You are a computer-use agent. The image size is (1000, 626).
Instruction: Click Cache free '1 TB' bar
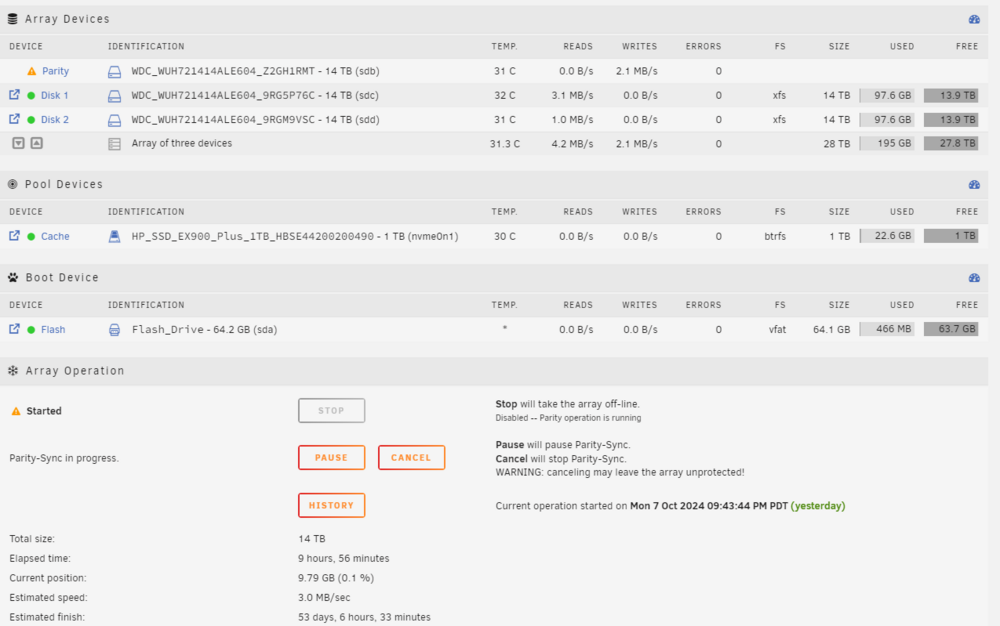[x=951, y=236]
